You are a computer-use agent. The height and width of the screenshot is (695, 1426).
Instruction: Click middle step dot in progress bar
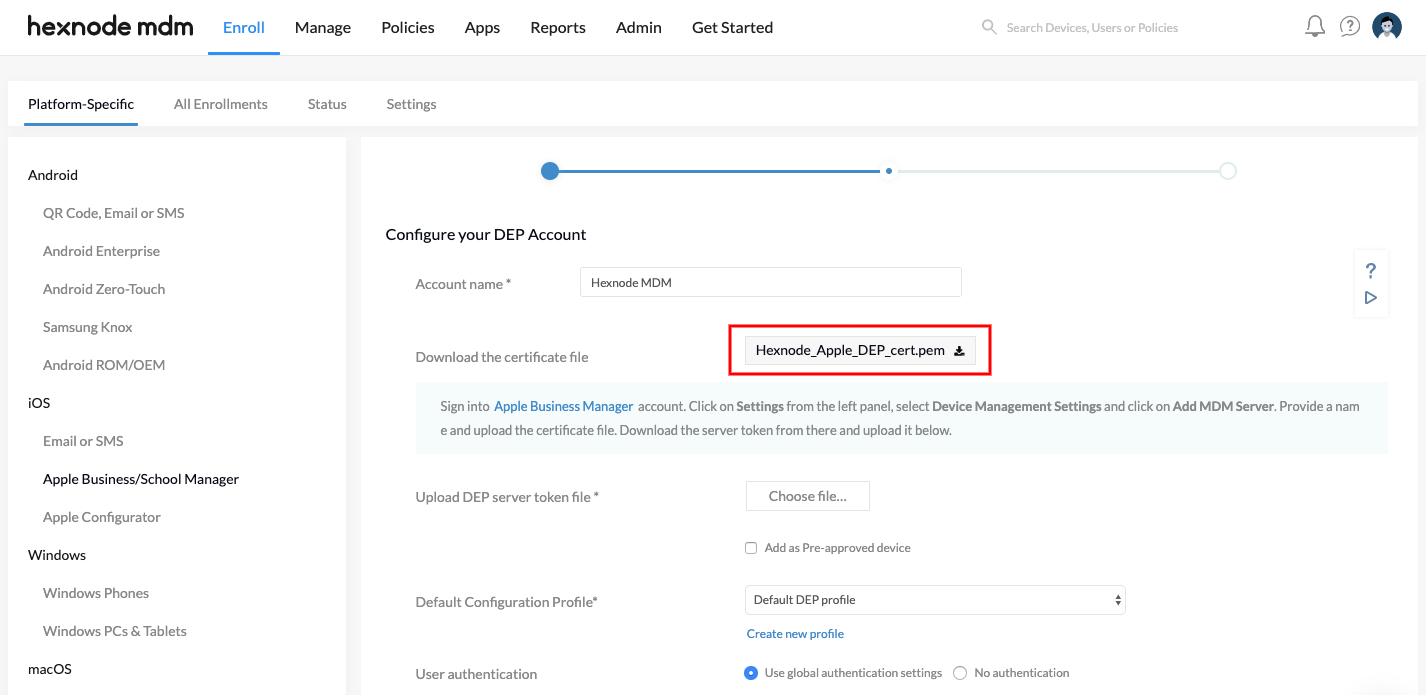tap(888, 171)
